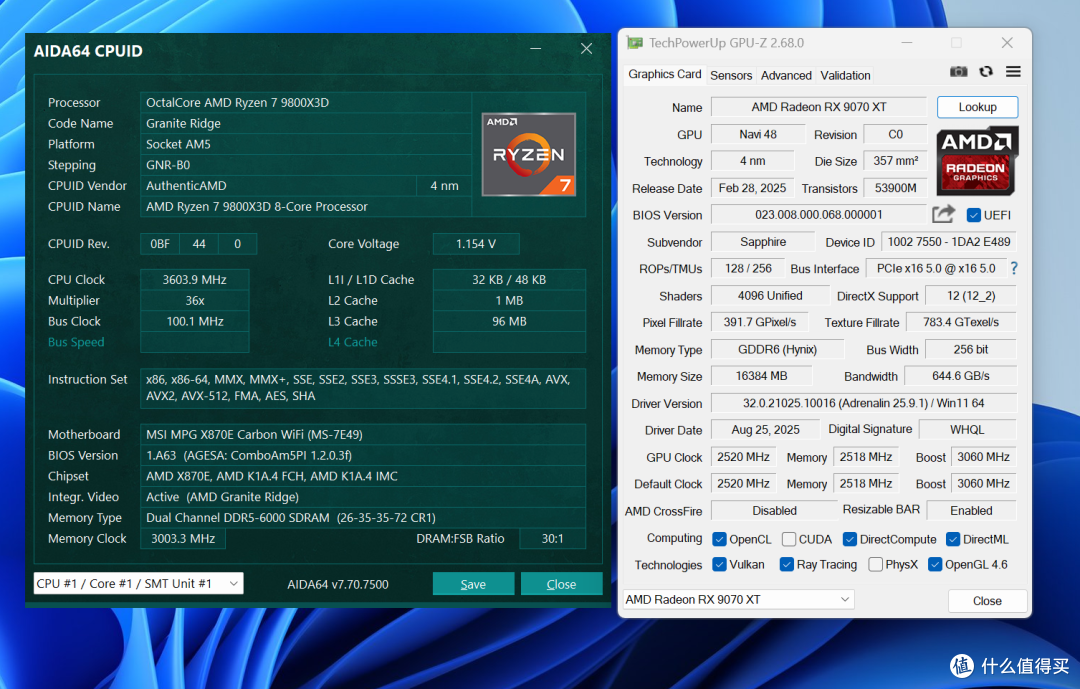Click the Ryzen 7 processor logo

click(x=528, y=154)
